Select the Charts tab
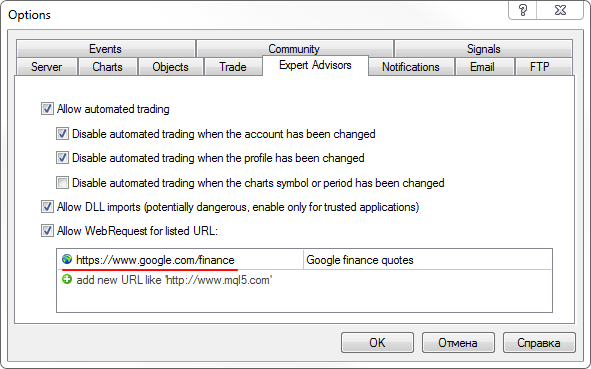The height and width of the screenshot is (369, 591). (107, 67)
